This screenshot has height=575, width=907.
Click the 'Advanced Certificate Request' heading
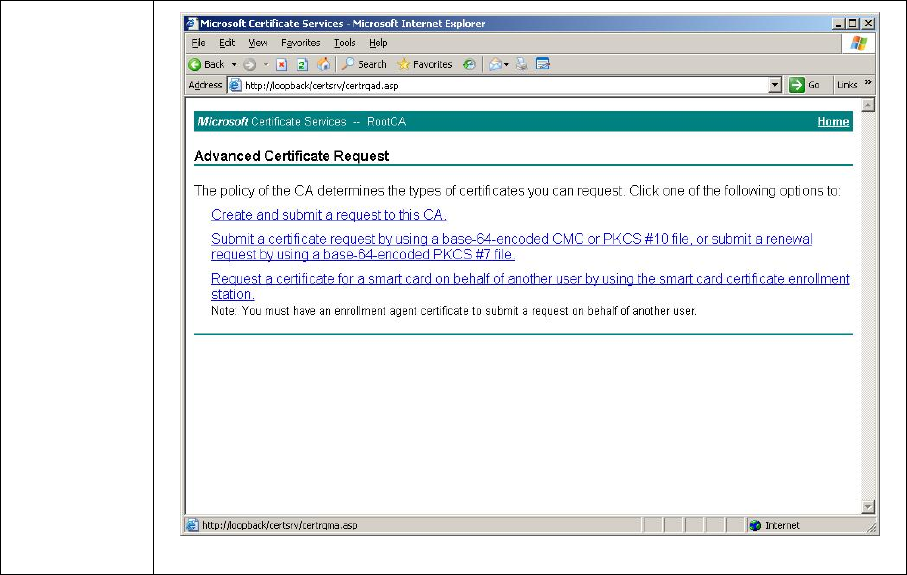pos(292,156)
